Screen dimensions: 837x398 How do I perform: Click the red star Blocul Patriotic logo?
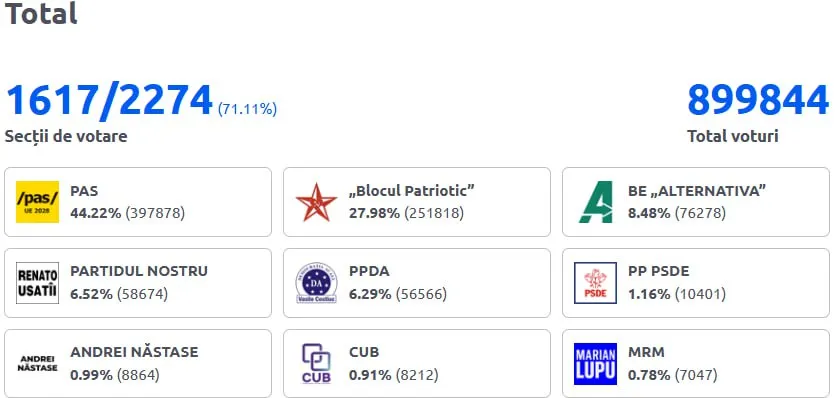(x=317, y=202)
